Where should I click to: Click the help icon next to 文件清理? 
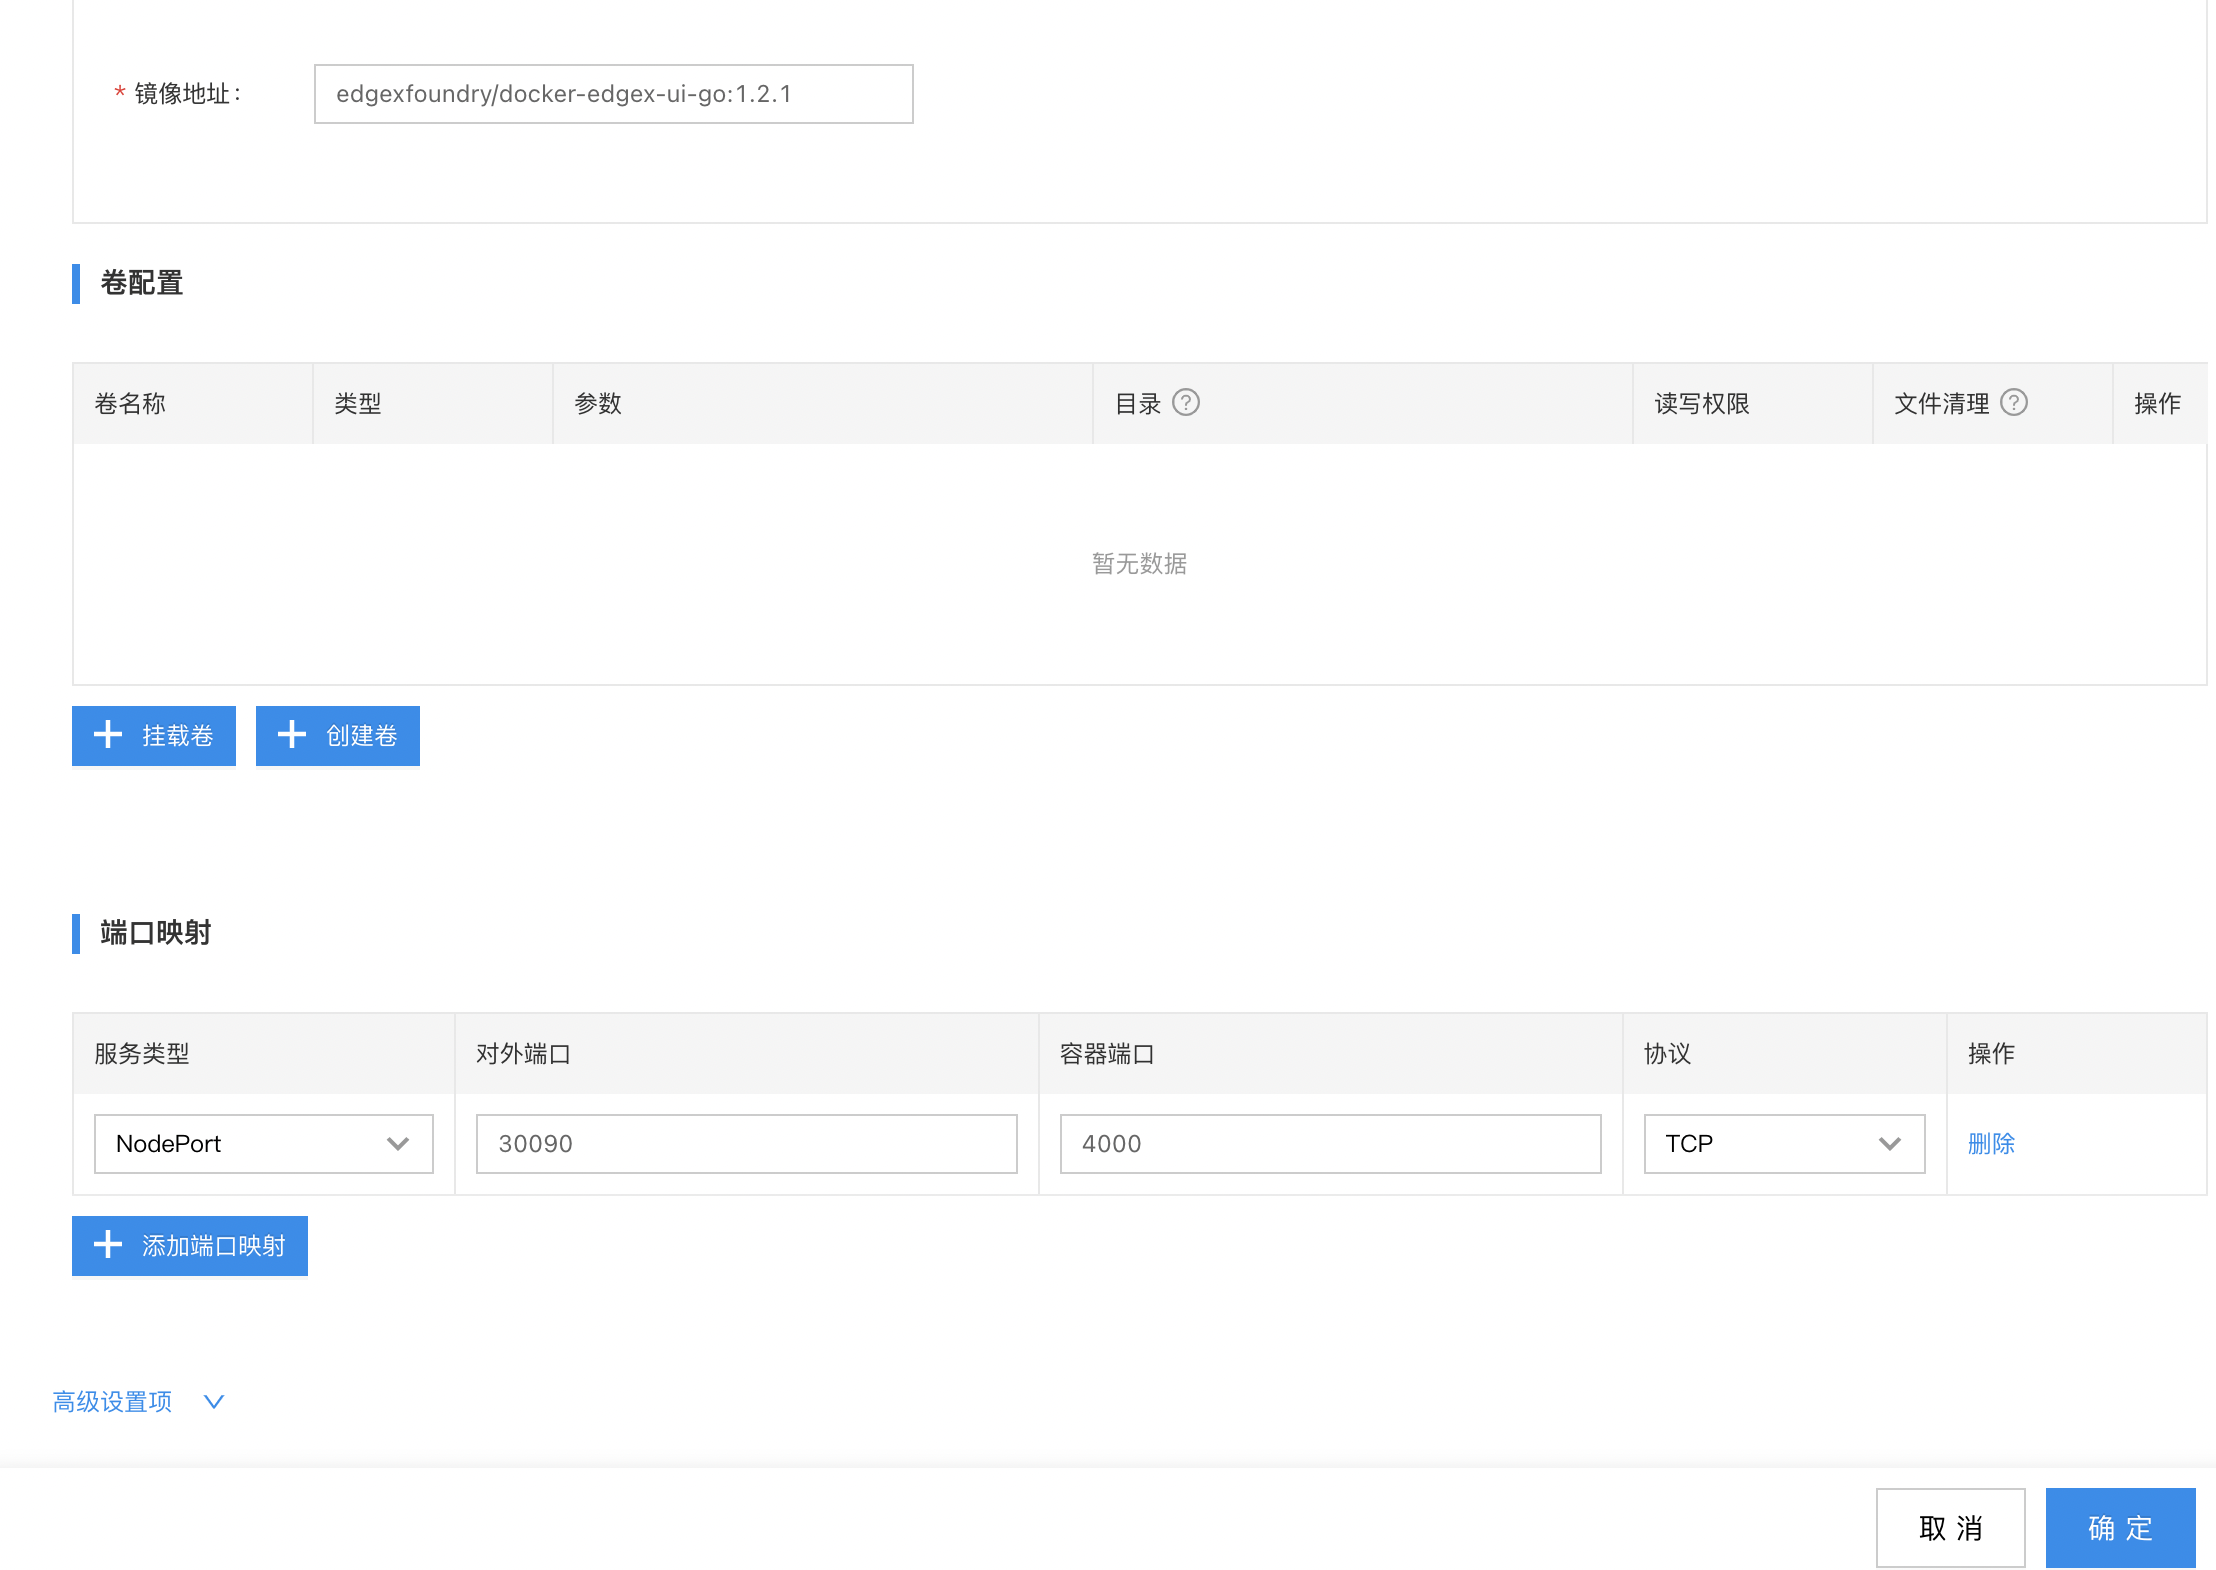(x=2013, y=403)
